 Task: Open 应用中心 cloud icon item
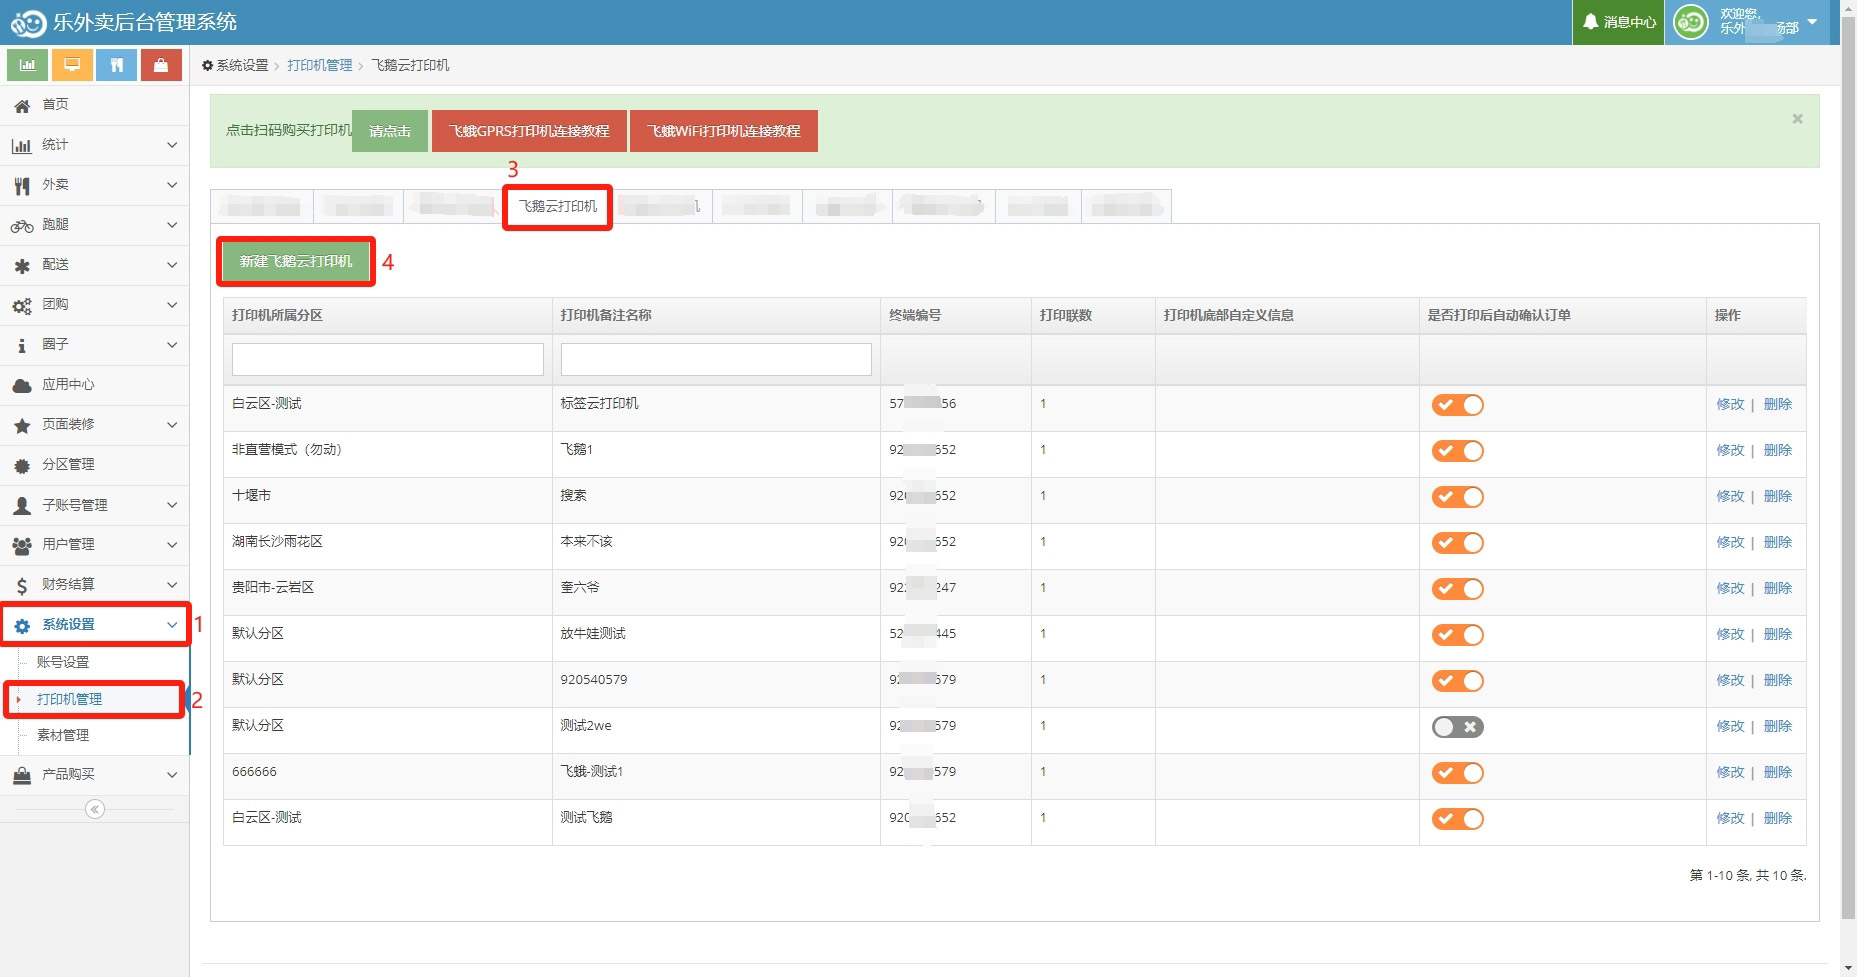tap(22, 385)
